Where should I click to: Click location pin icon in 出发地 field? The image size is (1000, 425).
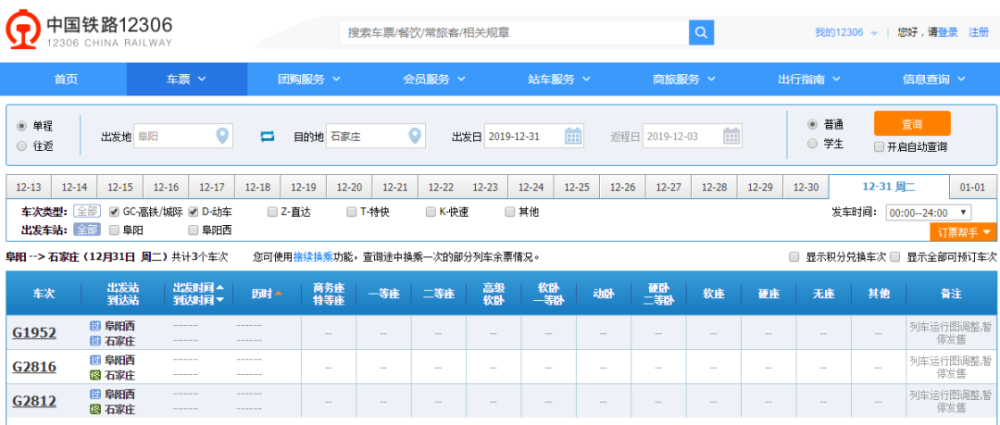(x=223, y=136)
